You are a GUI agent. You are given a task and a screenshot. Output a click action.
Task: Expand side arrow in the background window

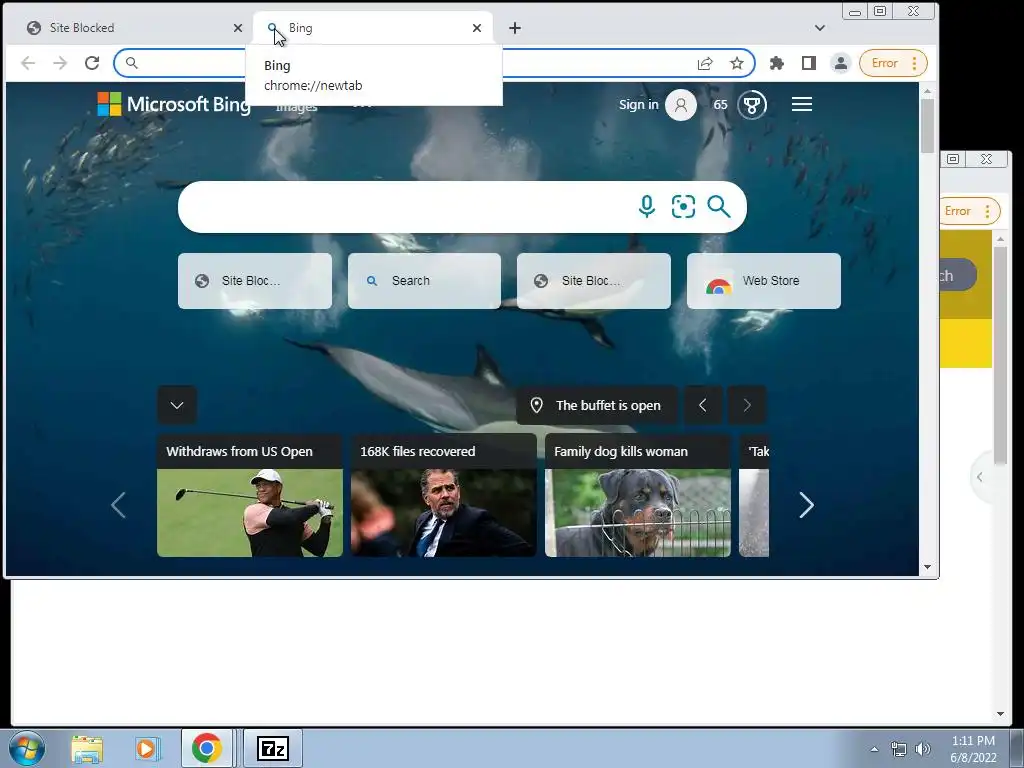980,477
